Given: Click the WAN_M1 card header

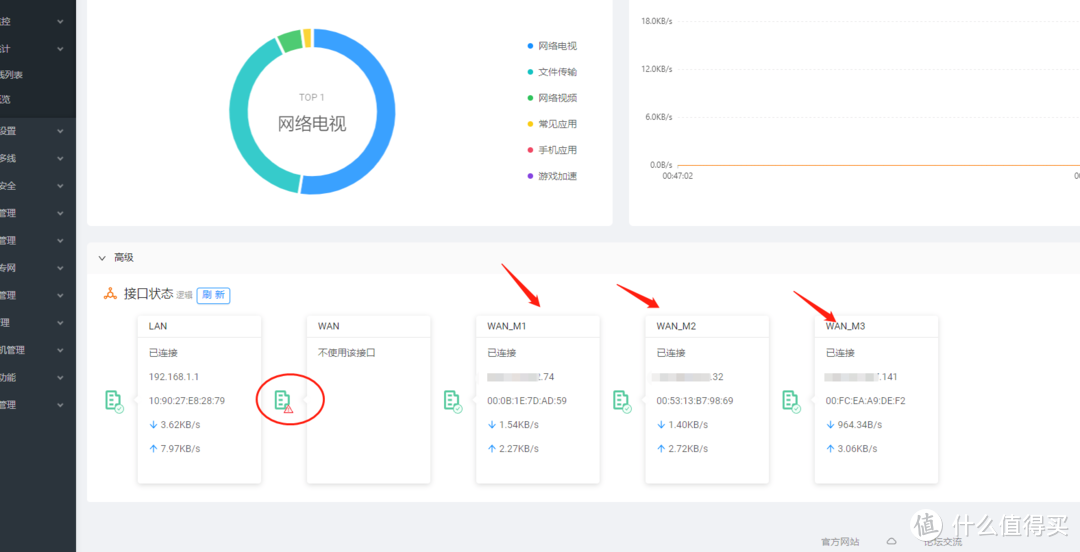Looking at the screenshot, I should point(538,327).
